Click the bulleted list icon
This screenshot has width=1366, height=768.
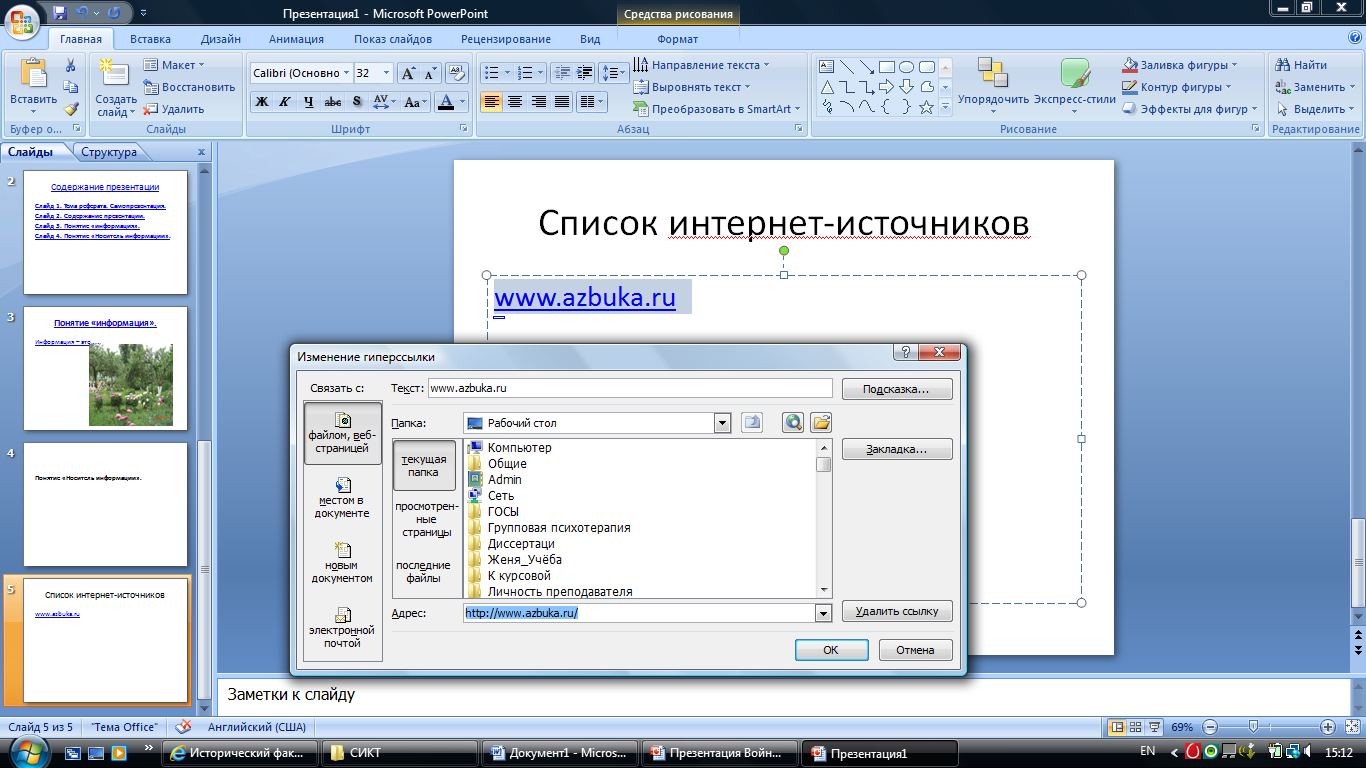491,73
